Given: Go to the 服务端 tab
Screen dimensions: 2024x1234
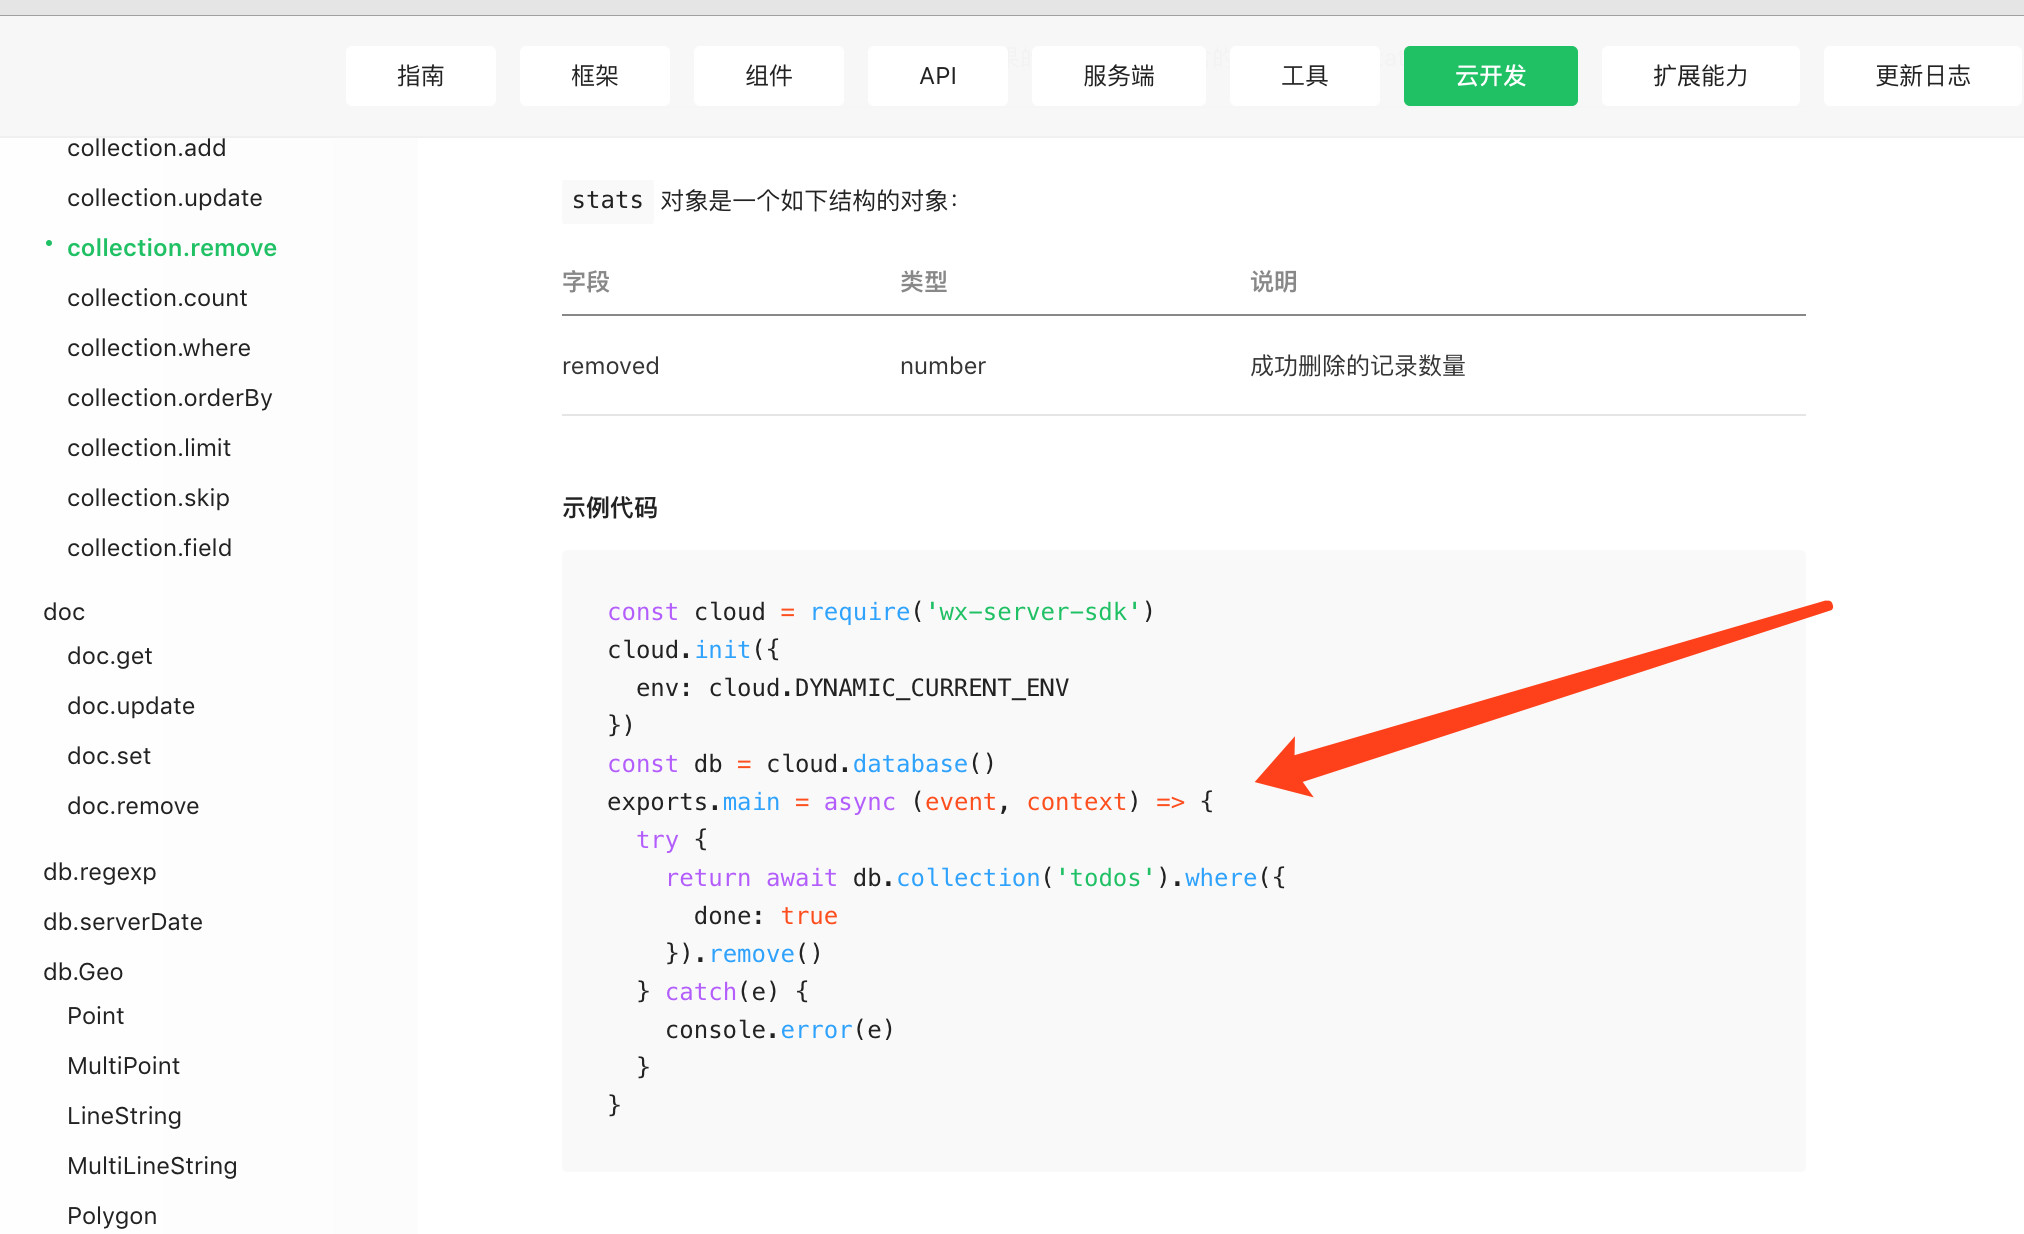Looking at the screenshot, I should point(1118,76).
